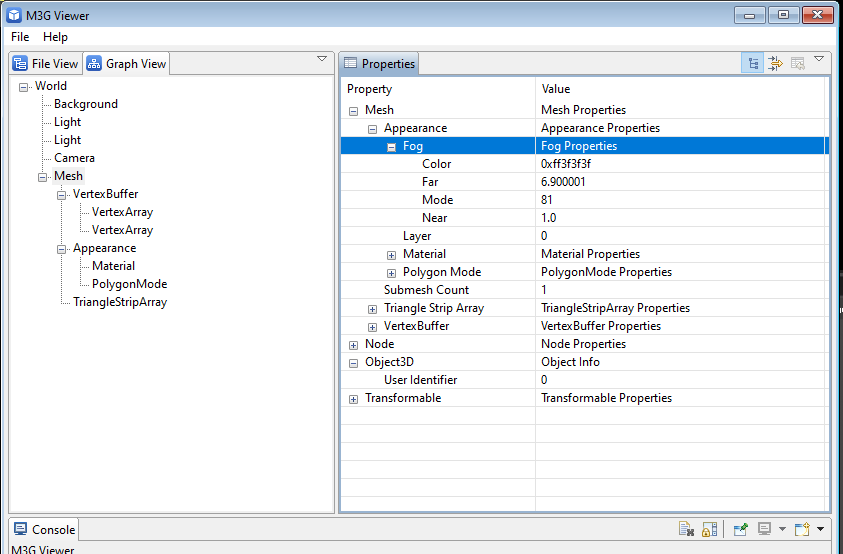Click the M3G Viewer title bar icon
843x554 pixels.
14,15
